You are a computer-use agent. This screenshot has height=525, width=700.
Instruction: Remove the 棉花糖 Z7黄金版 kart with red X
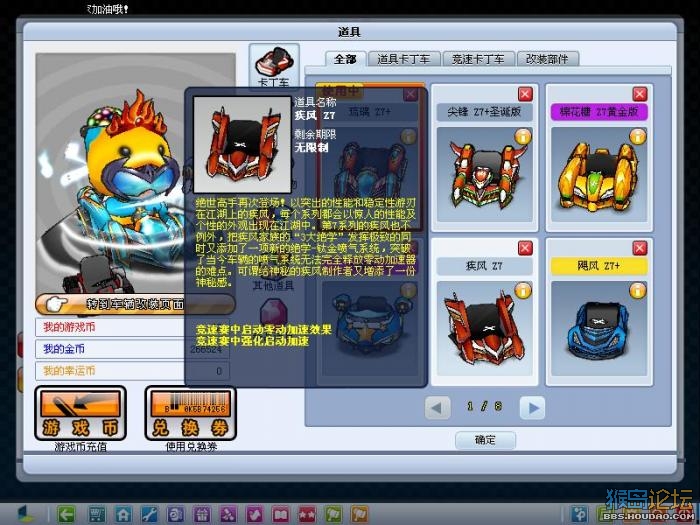pos(640,94)
